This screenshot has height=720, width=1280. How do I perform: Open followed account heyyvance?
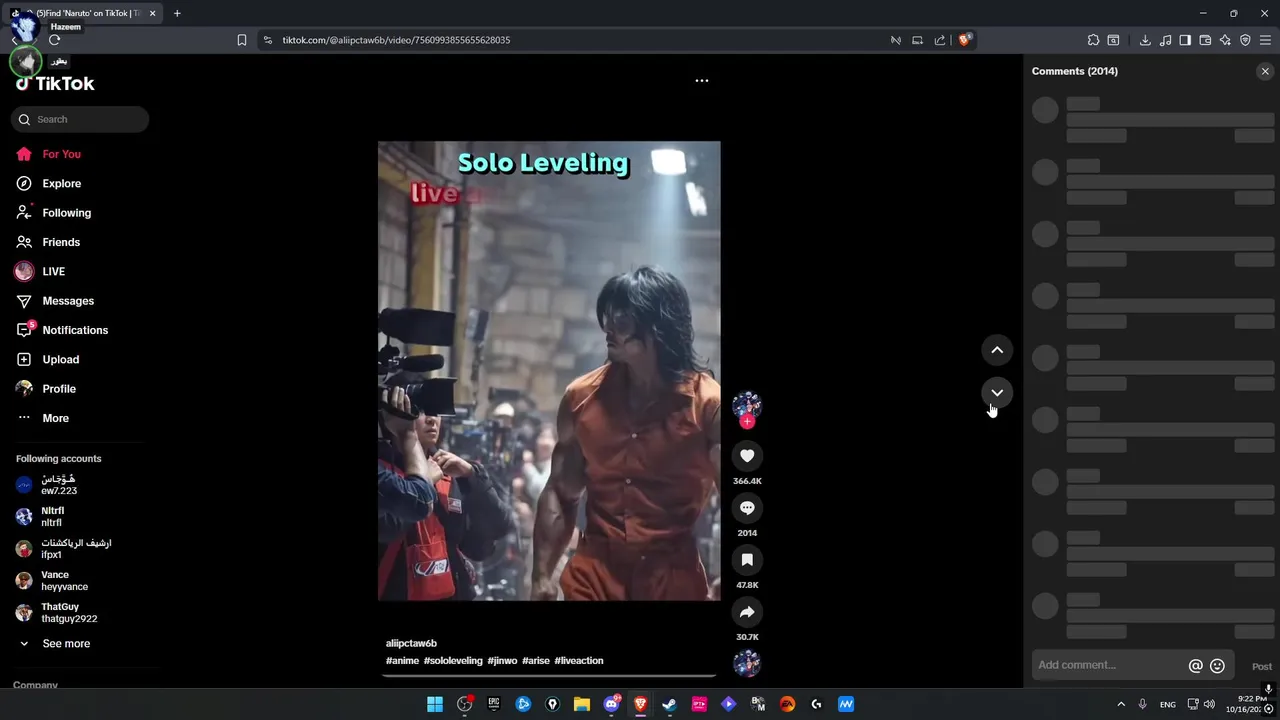(x=64, y=581)
